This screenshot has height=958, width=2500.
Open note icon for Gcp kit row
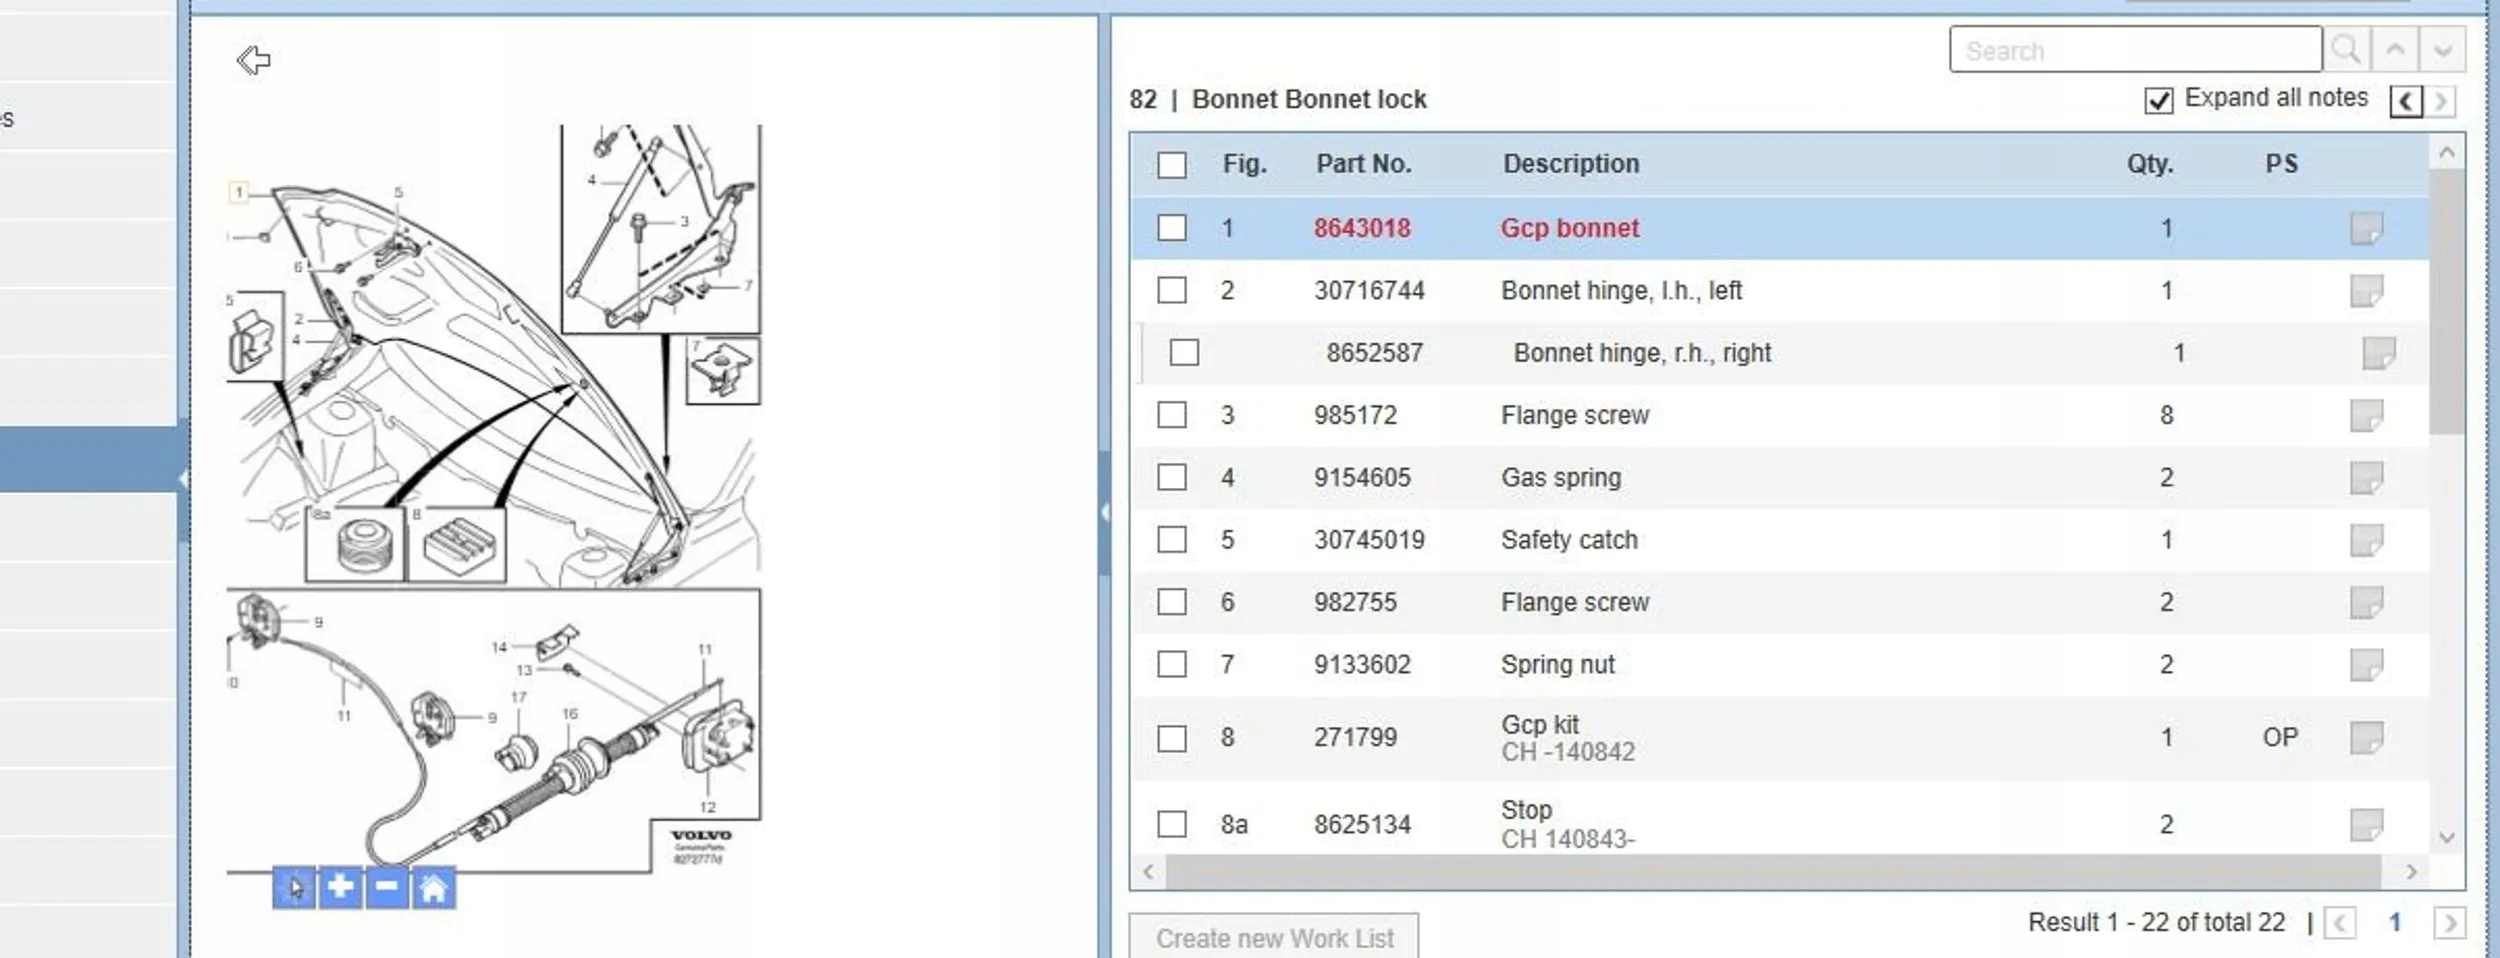2366,738
